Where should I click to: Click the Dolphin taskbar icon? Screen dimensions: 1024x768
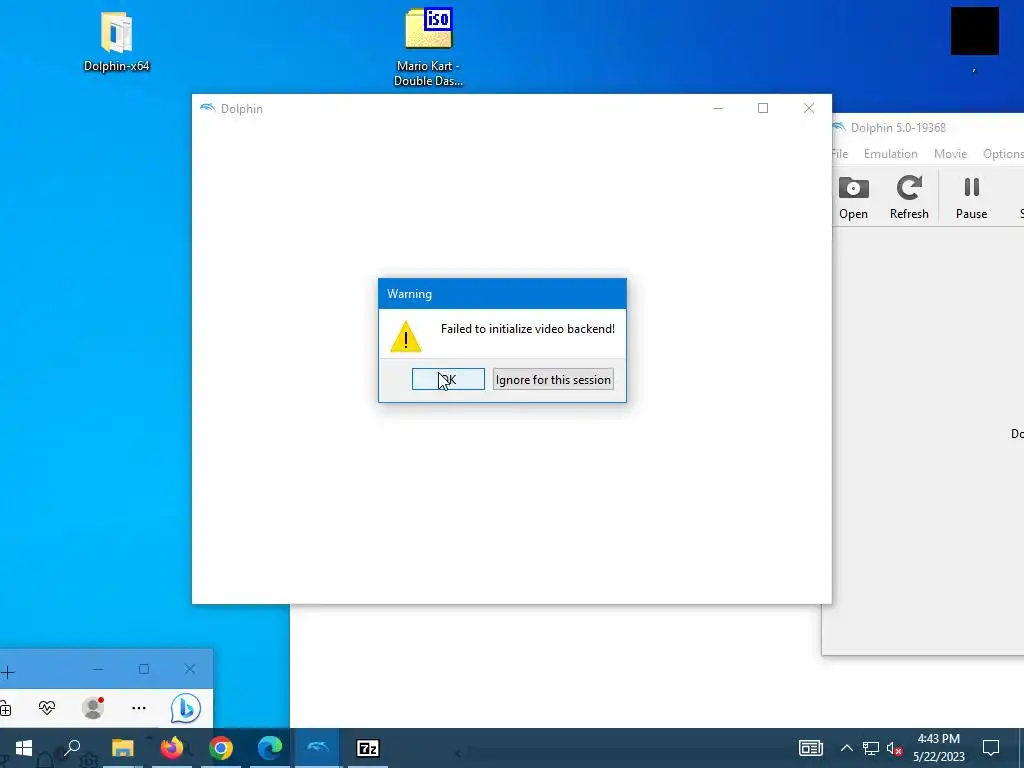[x=318, y=748]
